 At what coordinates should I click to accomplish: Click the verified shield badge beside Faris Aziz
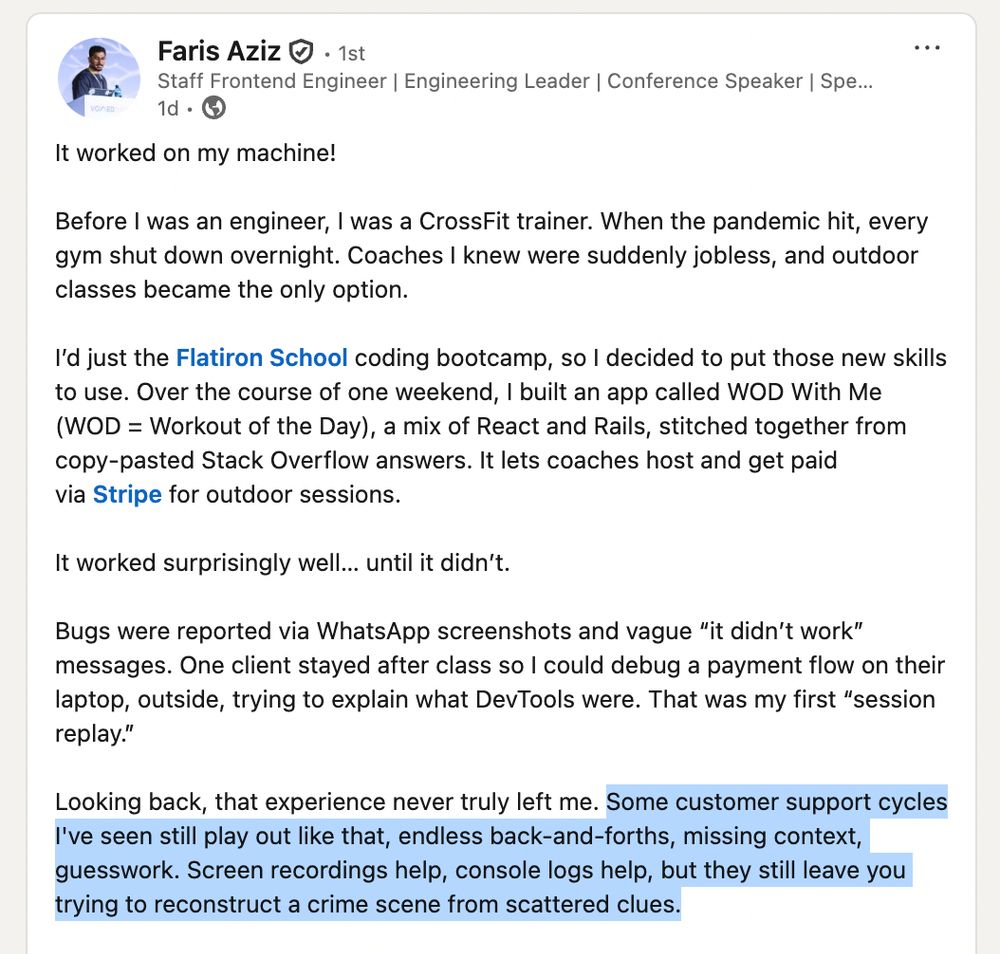coord(301,52)
